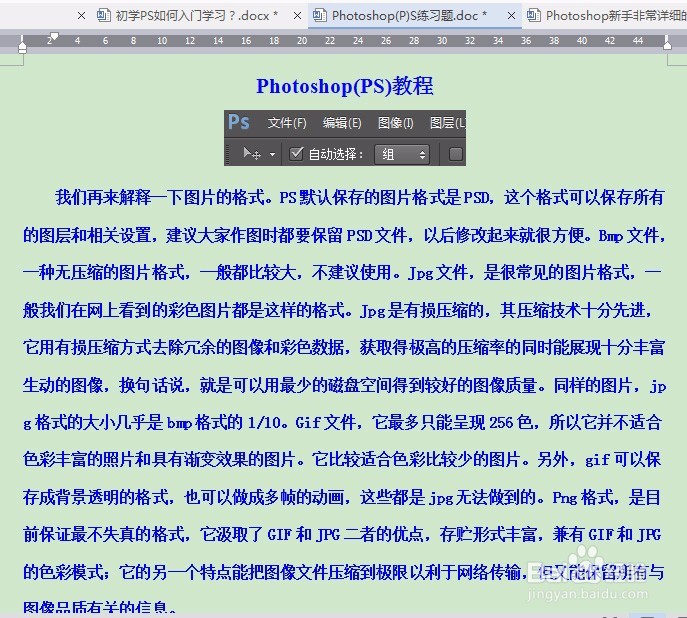Click the text 获取得极高的压缩率
Viewport: 687px width, 618px height.
pyautogui.click(x=432, y=347)
